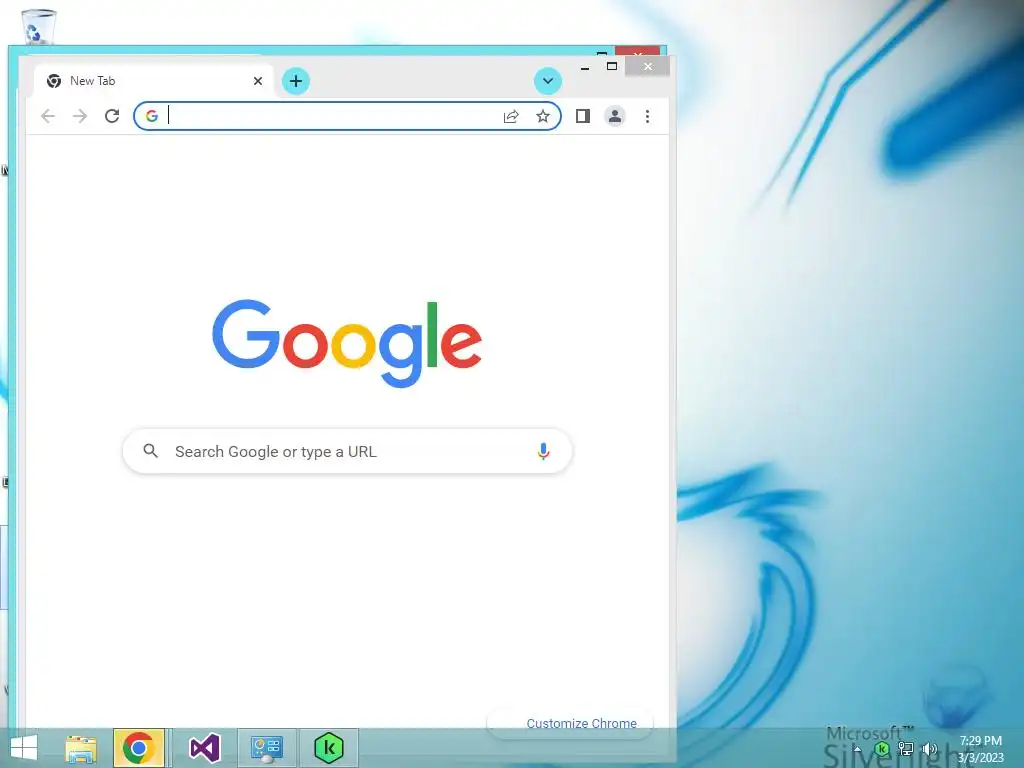This screenshot has width=1024, height=768.
Task: Open the network tray icon
Action: [x=906, y=749]
